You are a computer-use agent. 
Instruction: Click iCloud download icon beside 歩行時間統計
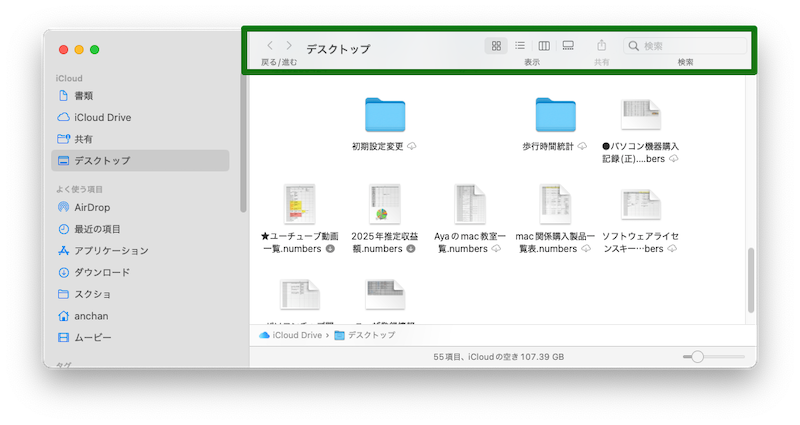pos(582,146)
